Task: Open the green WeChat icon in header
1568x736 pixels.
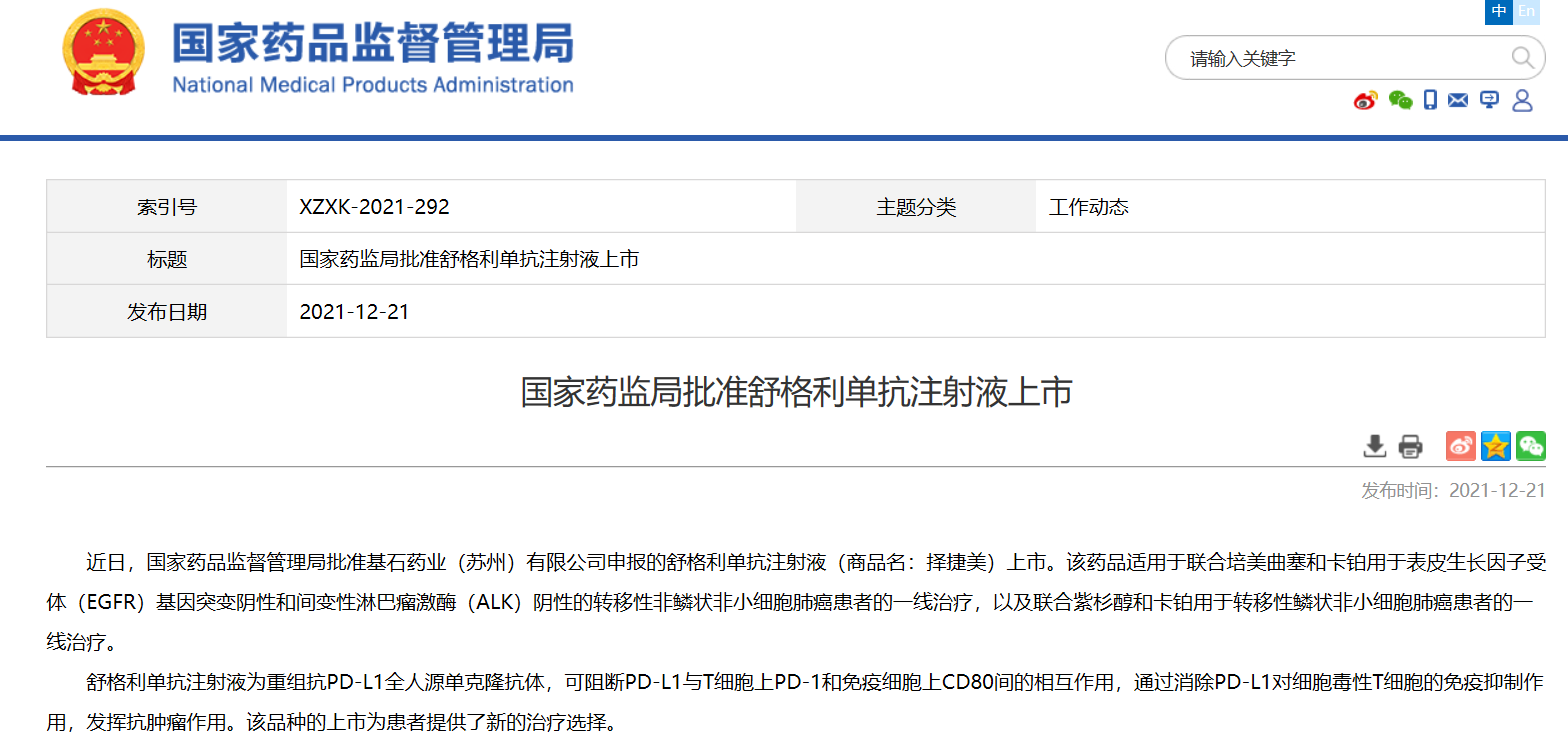Action: [x=1400, y=100]
